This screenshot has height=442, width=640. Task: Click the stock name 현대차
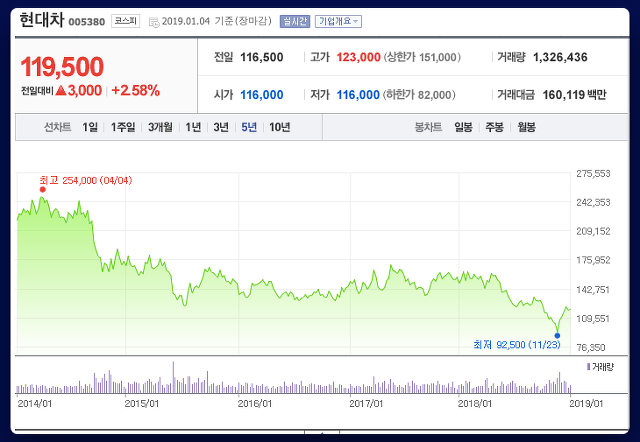click(42, 20)
